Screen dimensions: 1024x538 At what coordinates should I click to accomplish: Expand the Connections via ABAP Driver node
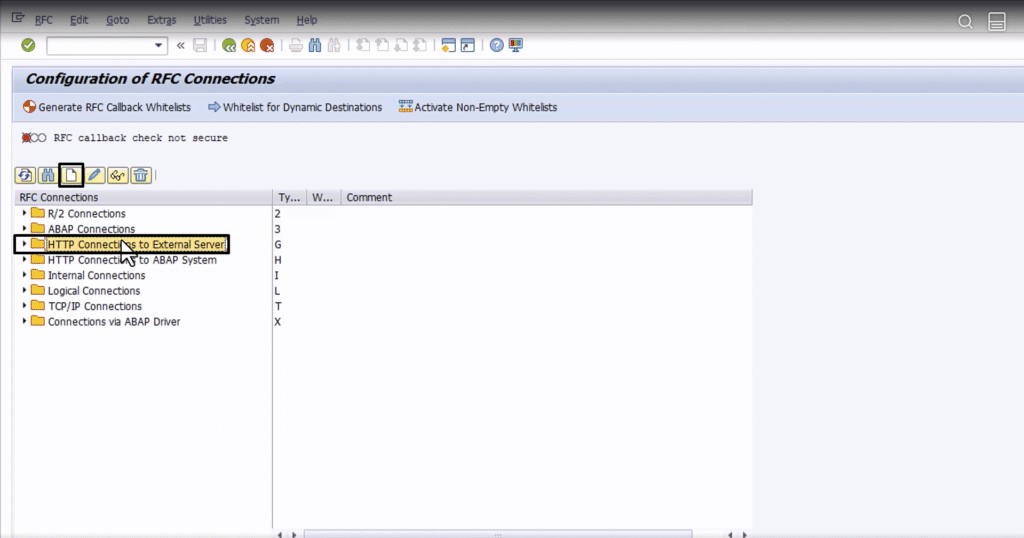point(24,321)
